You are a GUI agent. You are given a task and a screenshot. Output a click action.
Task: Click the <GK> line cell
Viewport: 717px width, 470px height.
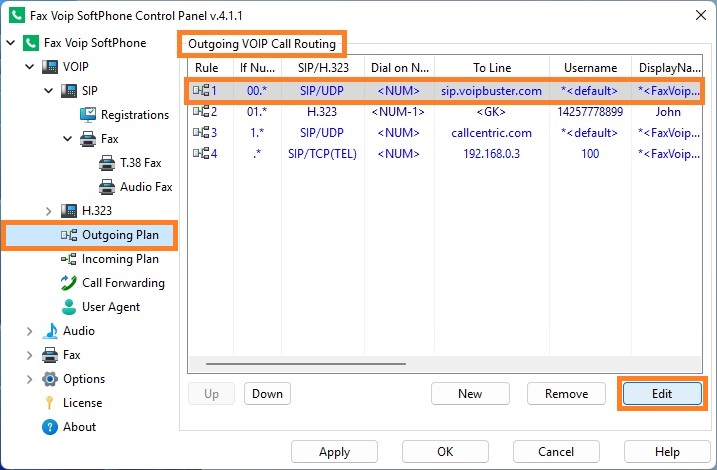click(x=491, y=112)
